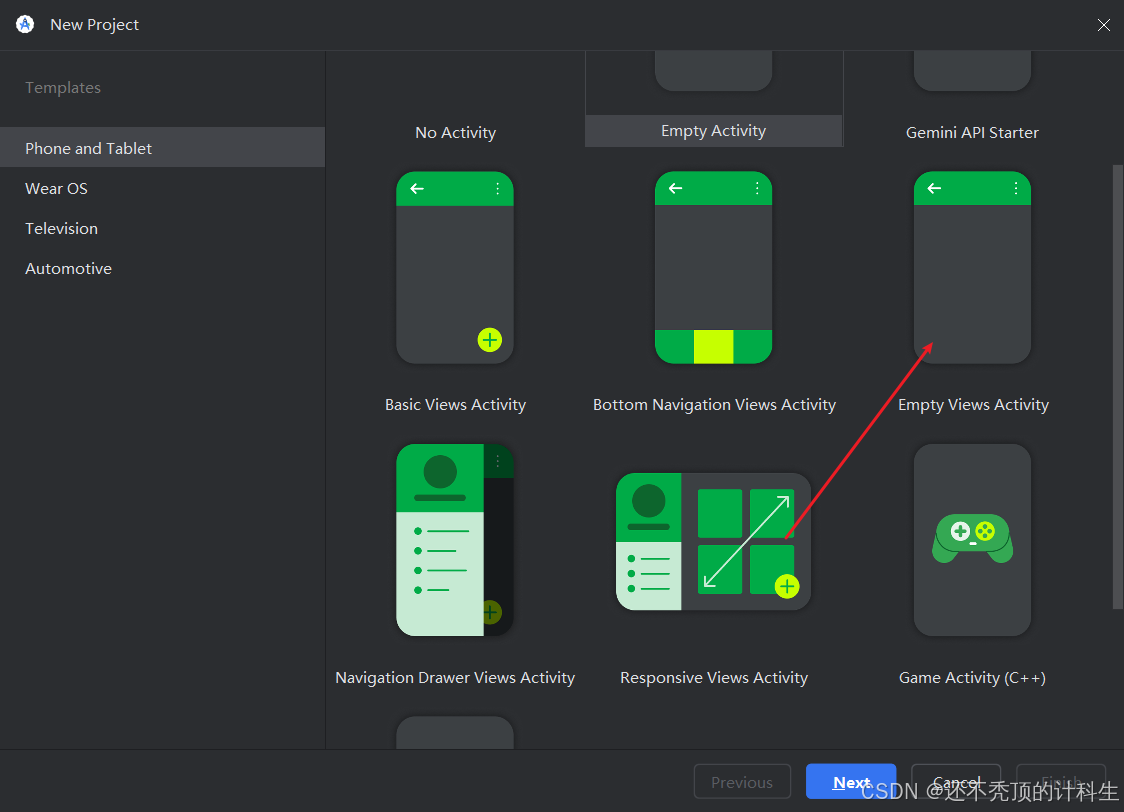Pick the Navigation Drawer Views Activity thumbnail

[455, 540]
